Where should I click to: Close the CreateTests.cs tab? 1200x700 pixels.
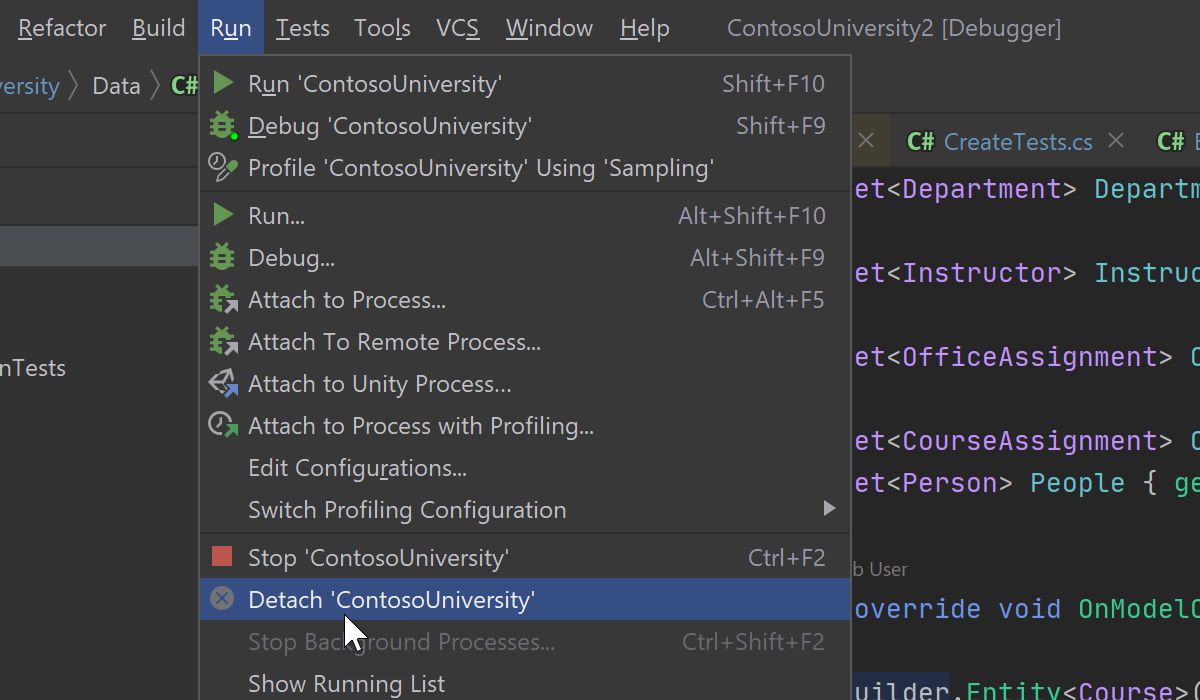click(x=1117, y=141)
